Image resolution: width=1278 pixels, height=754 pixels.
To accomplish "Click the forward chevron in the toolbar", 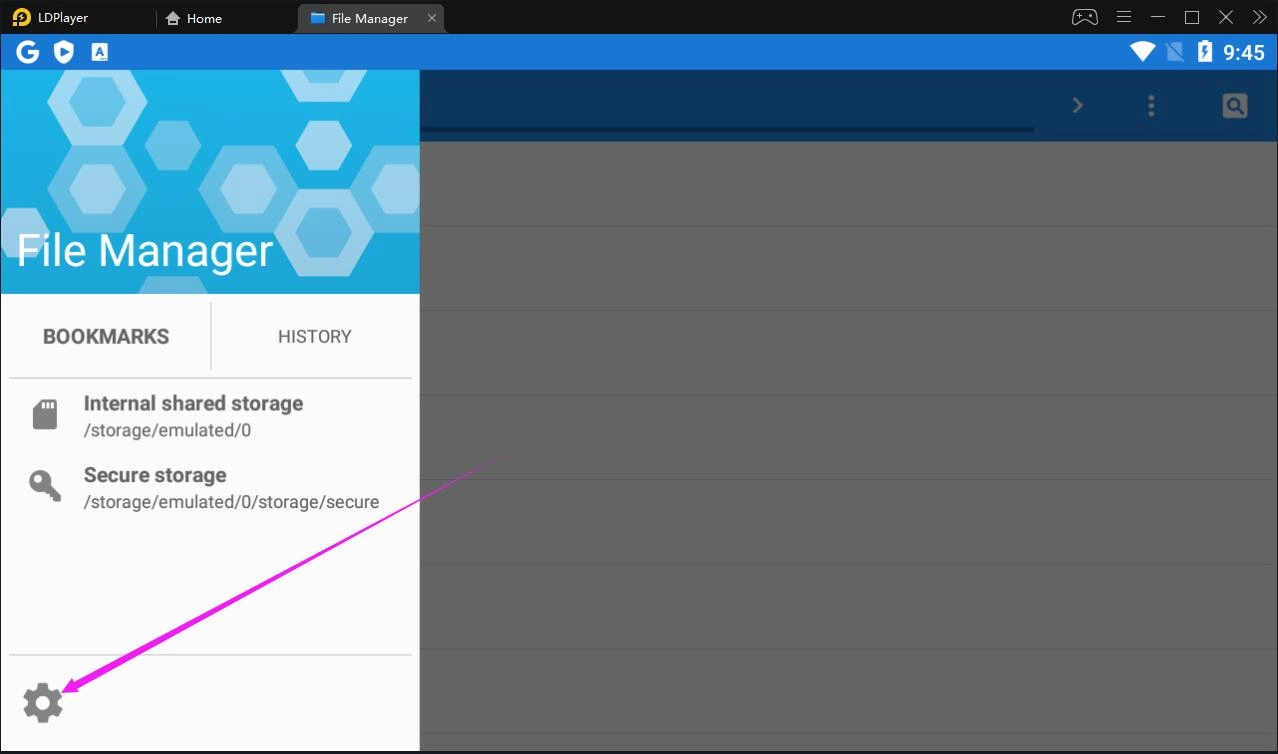I will click(x=1078, y=105).
